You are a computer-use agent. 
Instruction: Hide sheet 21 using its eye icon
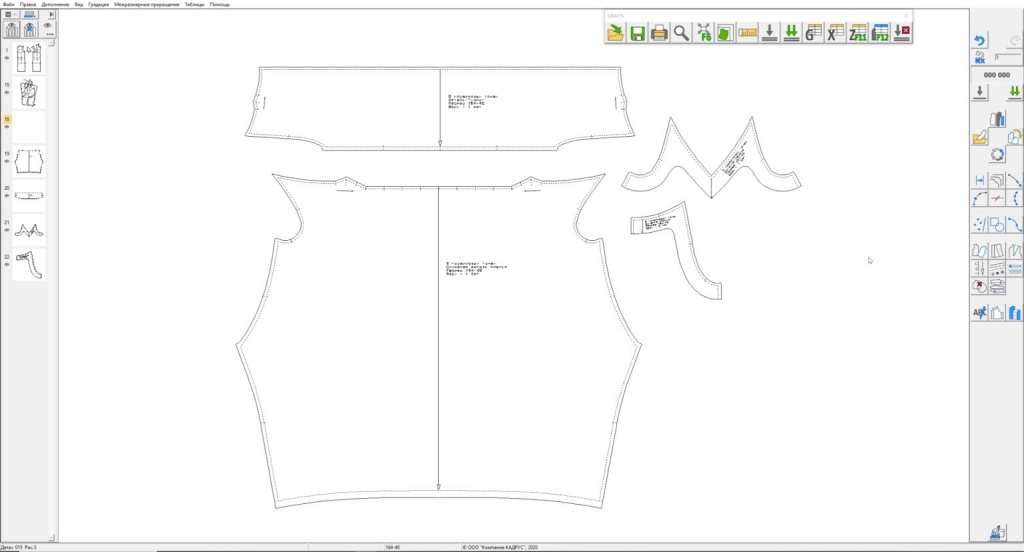7,231
